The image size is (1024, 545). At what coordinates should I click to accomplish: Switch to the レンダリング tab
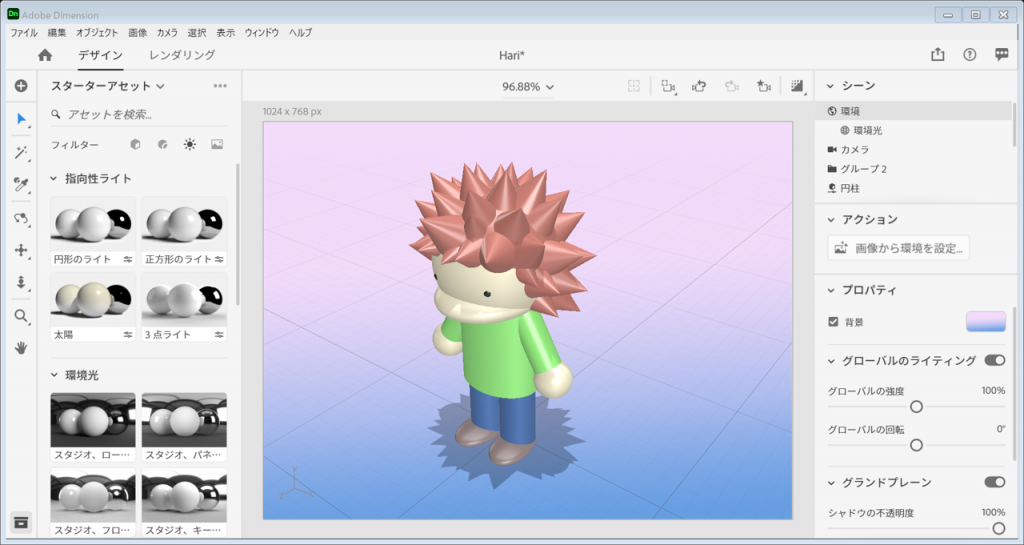point(182,55)
